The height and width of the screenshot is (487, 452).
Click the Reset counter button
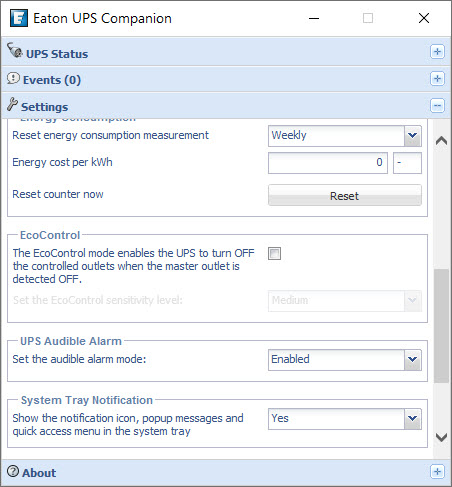(345, 195)
